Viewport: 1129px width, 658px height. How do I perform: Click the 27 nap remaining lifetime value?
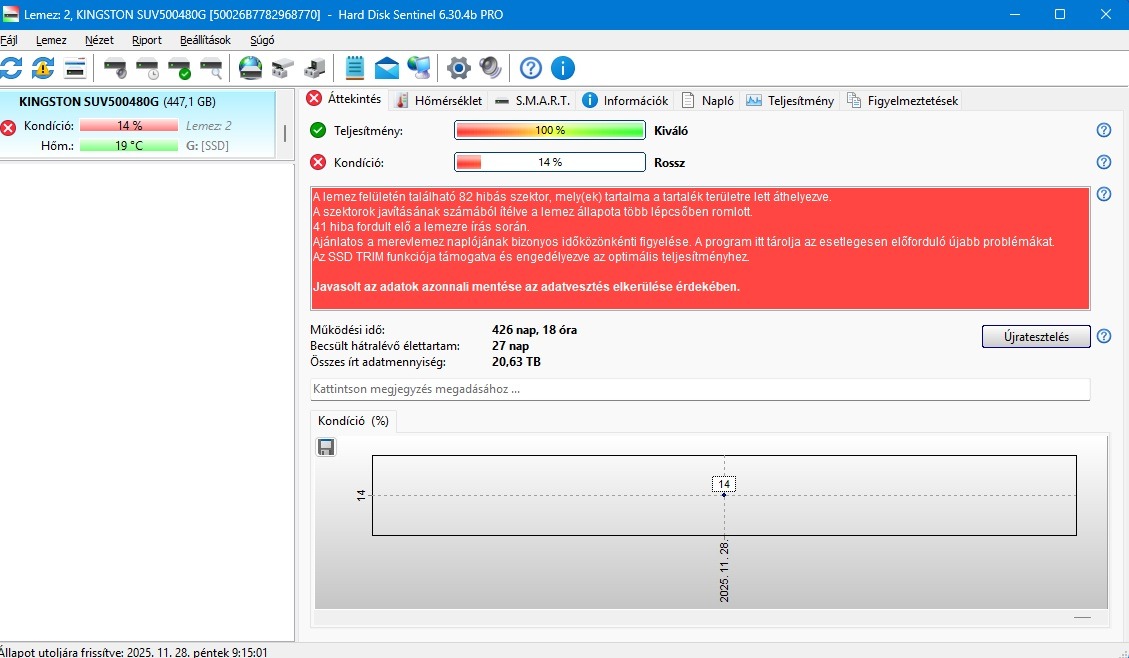510,346
